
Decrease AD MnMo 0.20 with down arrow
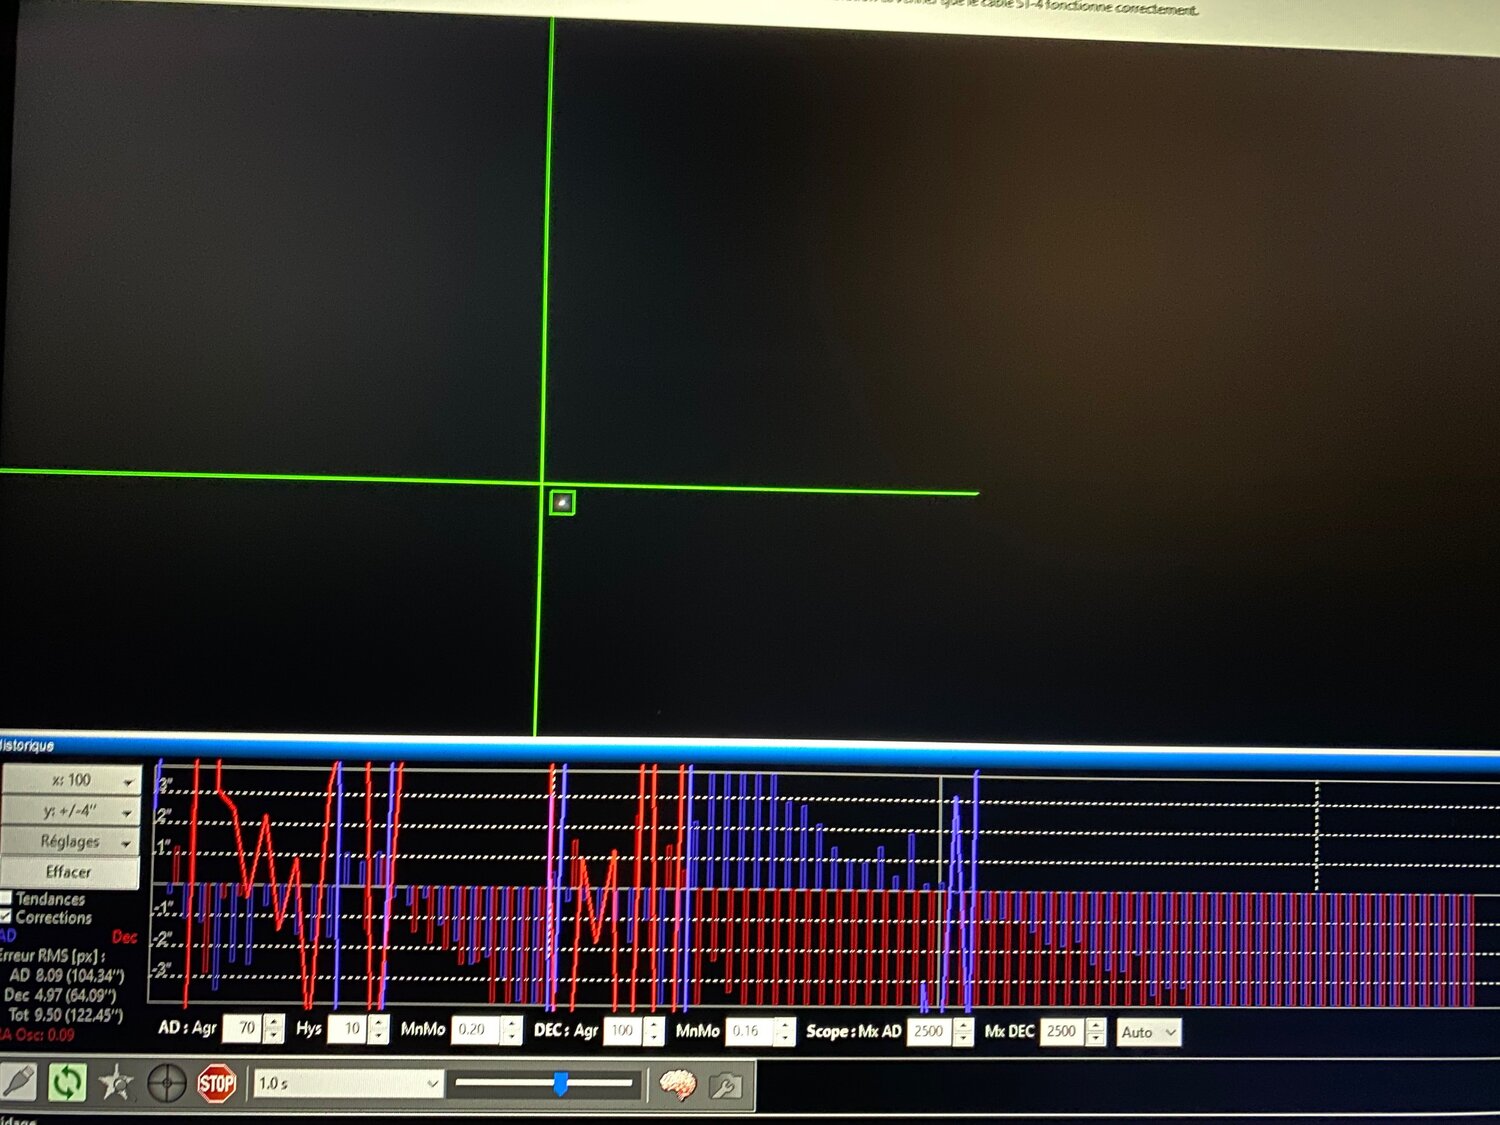tap(511, 1036)
